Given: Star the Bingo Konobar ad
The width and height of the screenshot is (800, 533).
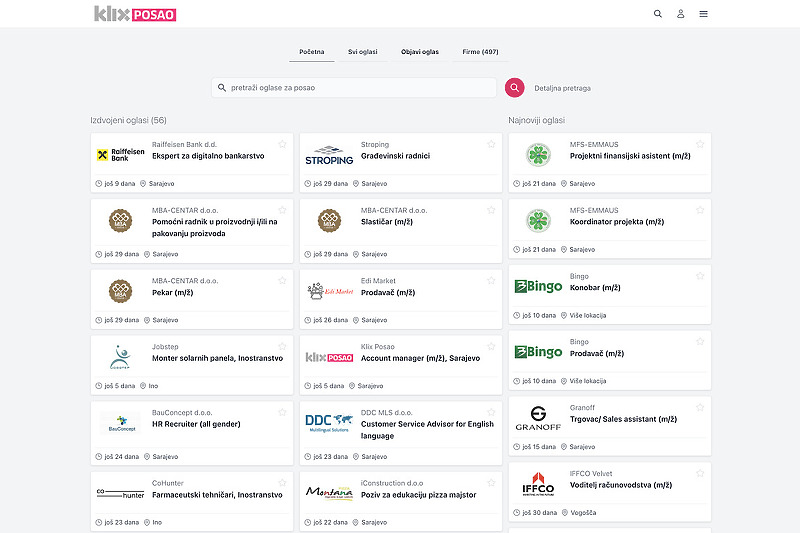Looking at the screenshot, I should click(700, 275).
